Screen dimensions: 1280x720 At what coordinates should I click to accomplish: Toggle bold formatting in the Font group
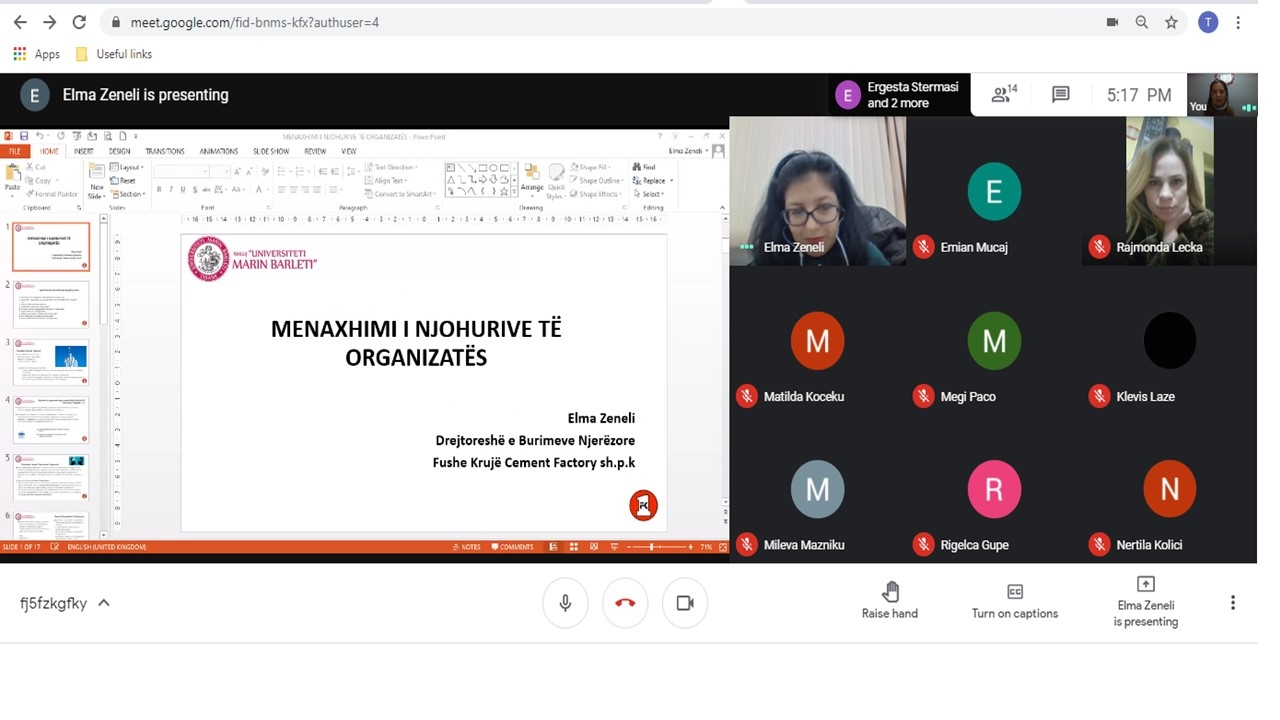pos(159,189)
